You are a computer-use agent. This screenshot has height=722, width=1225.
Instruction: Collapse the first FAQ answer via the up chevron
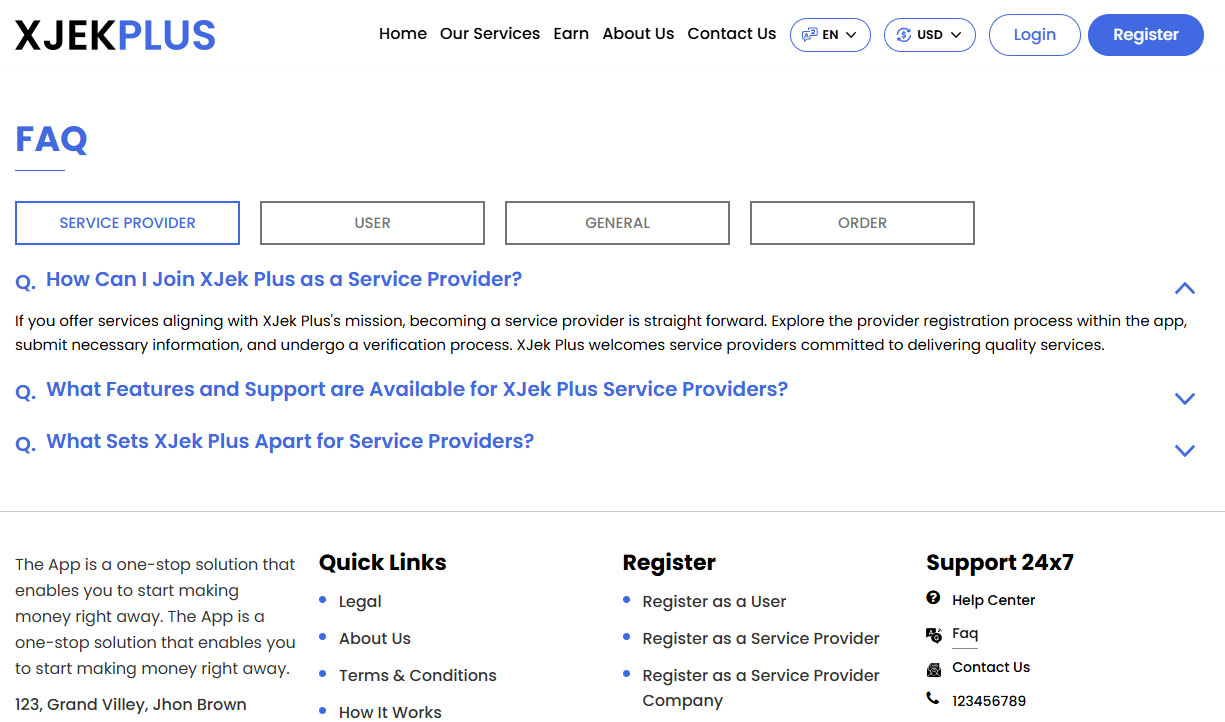pyautogui.click(x=1184, y=288)
